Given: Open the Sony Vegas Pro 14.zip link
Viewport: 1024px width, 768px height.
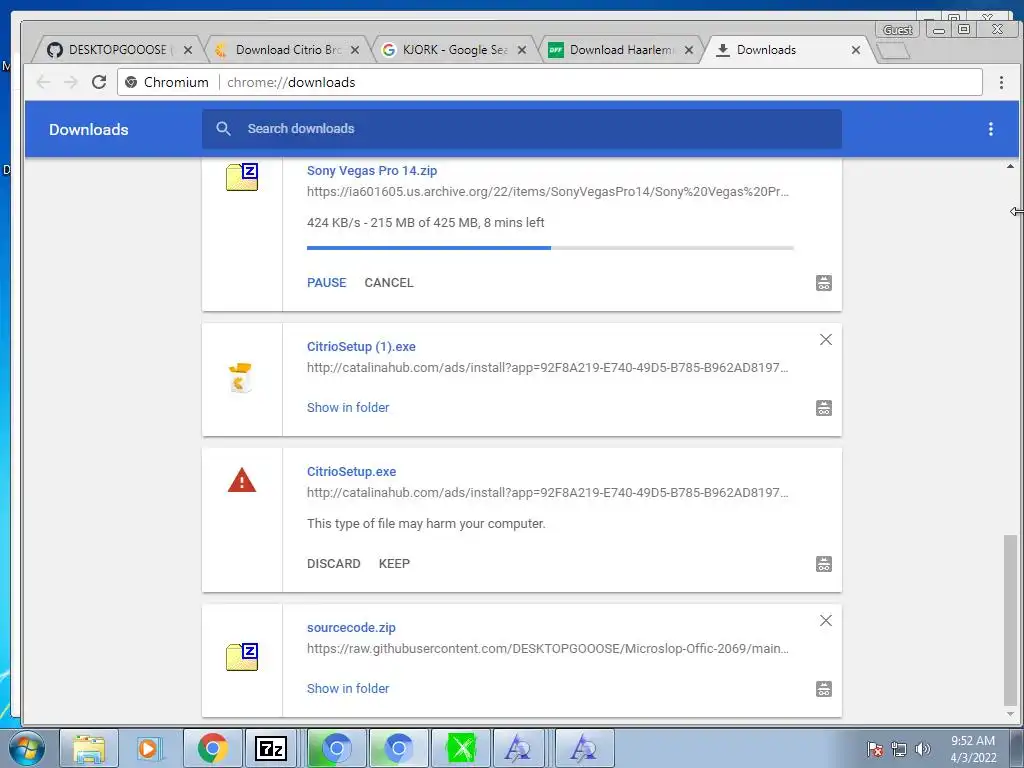Looking at the screenshot, I should click(372, 170).
